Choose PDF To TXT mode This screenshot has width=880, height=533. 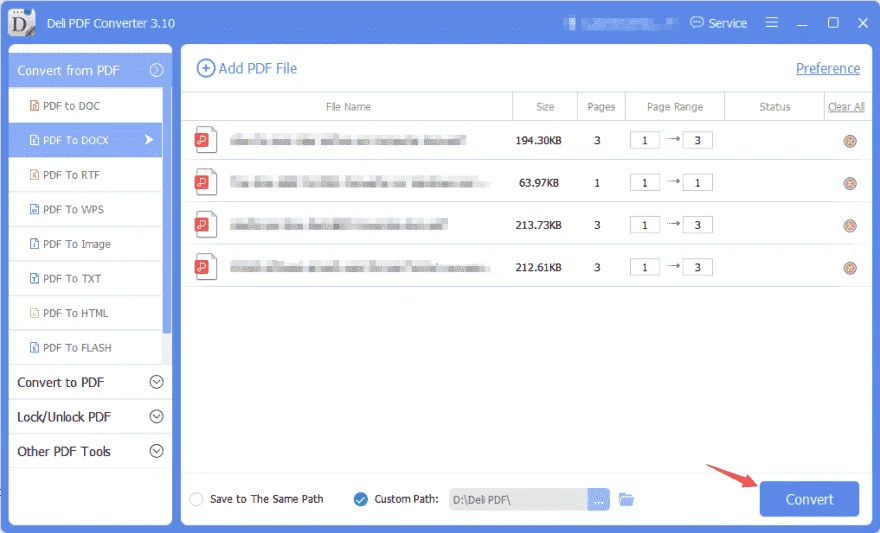85,278
